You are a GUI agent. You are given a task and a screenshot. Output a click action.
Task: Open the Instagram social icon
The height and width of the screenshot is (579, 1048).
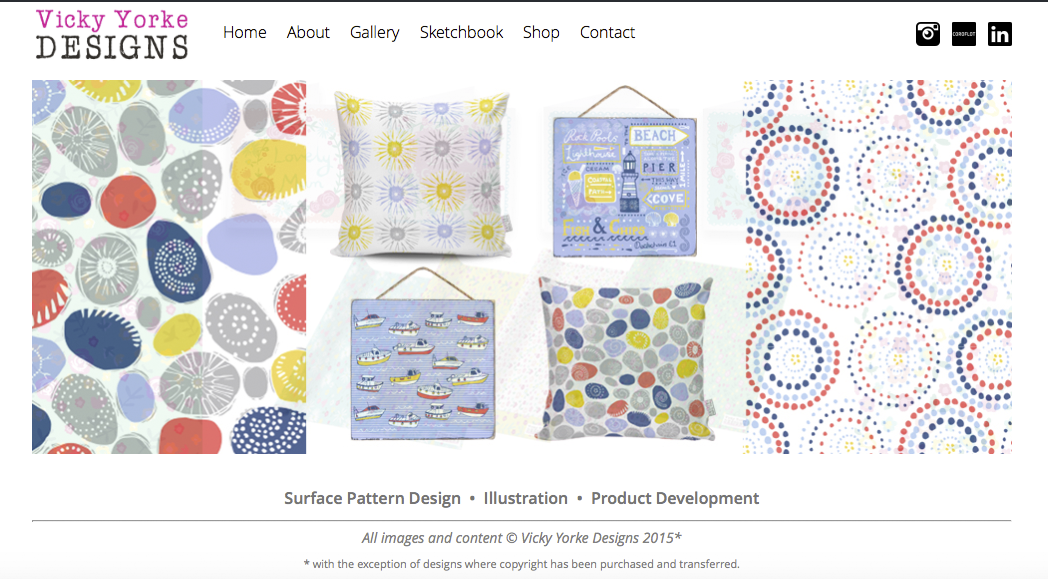point(928,33)
